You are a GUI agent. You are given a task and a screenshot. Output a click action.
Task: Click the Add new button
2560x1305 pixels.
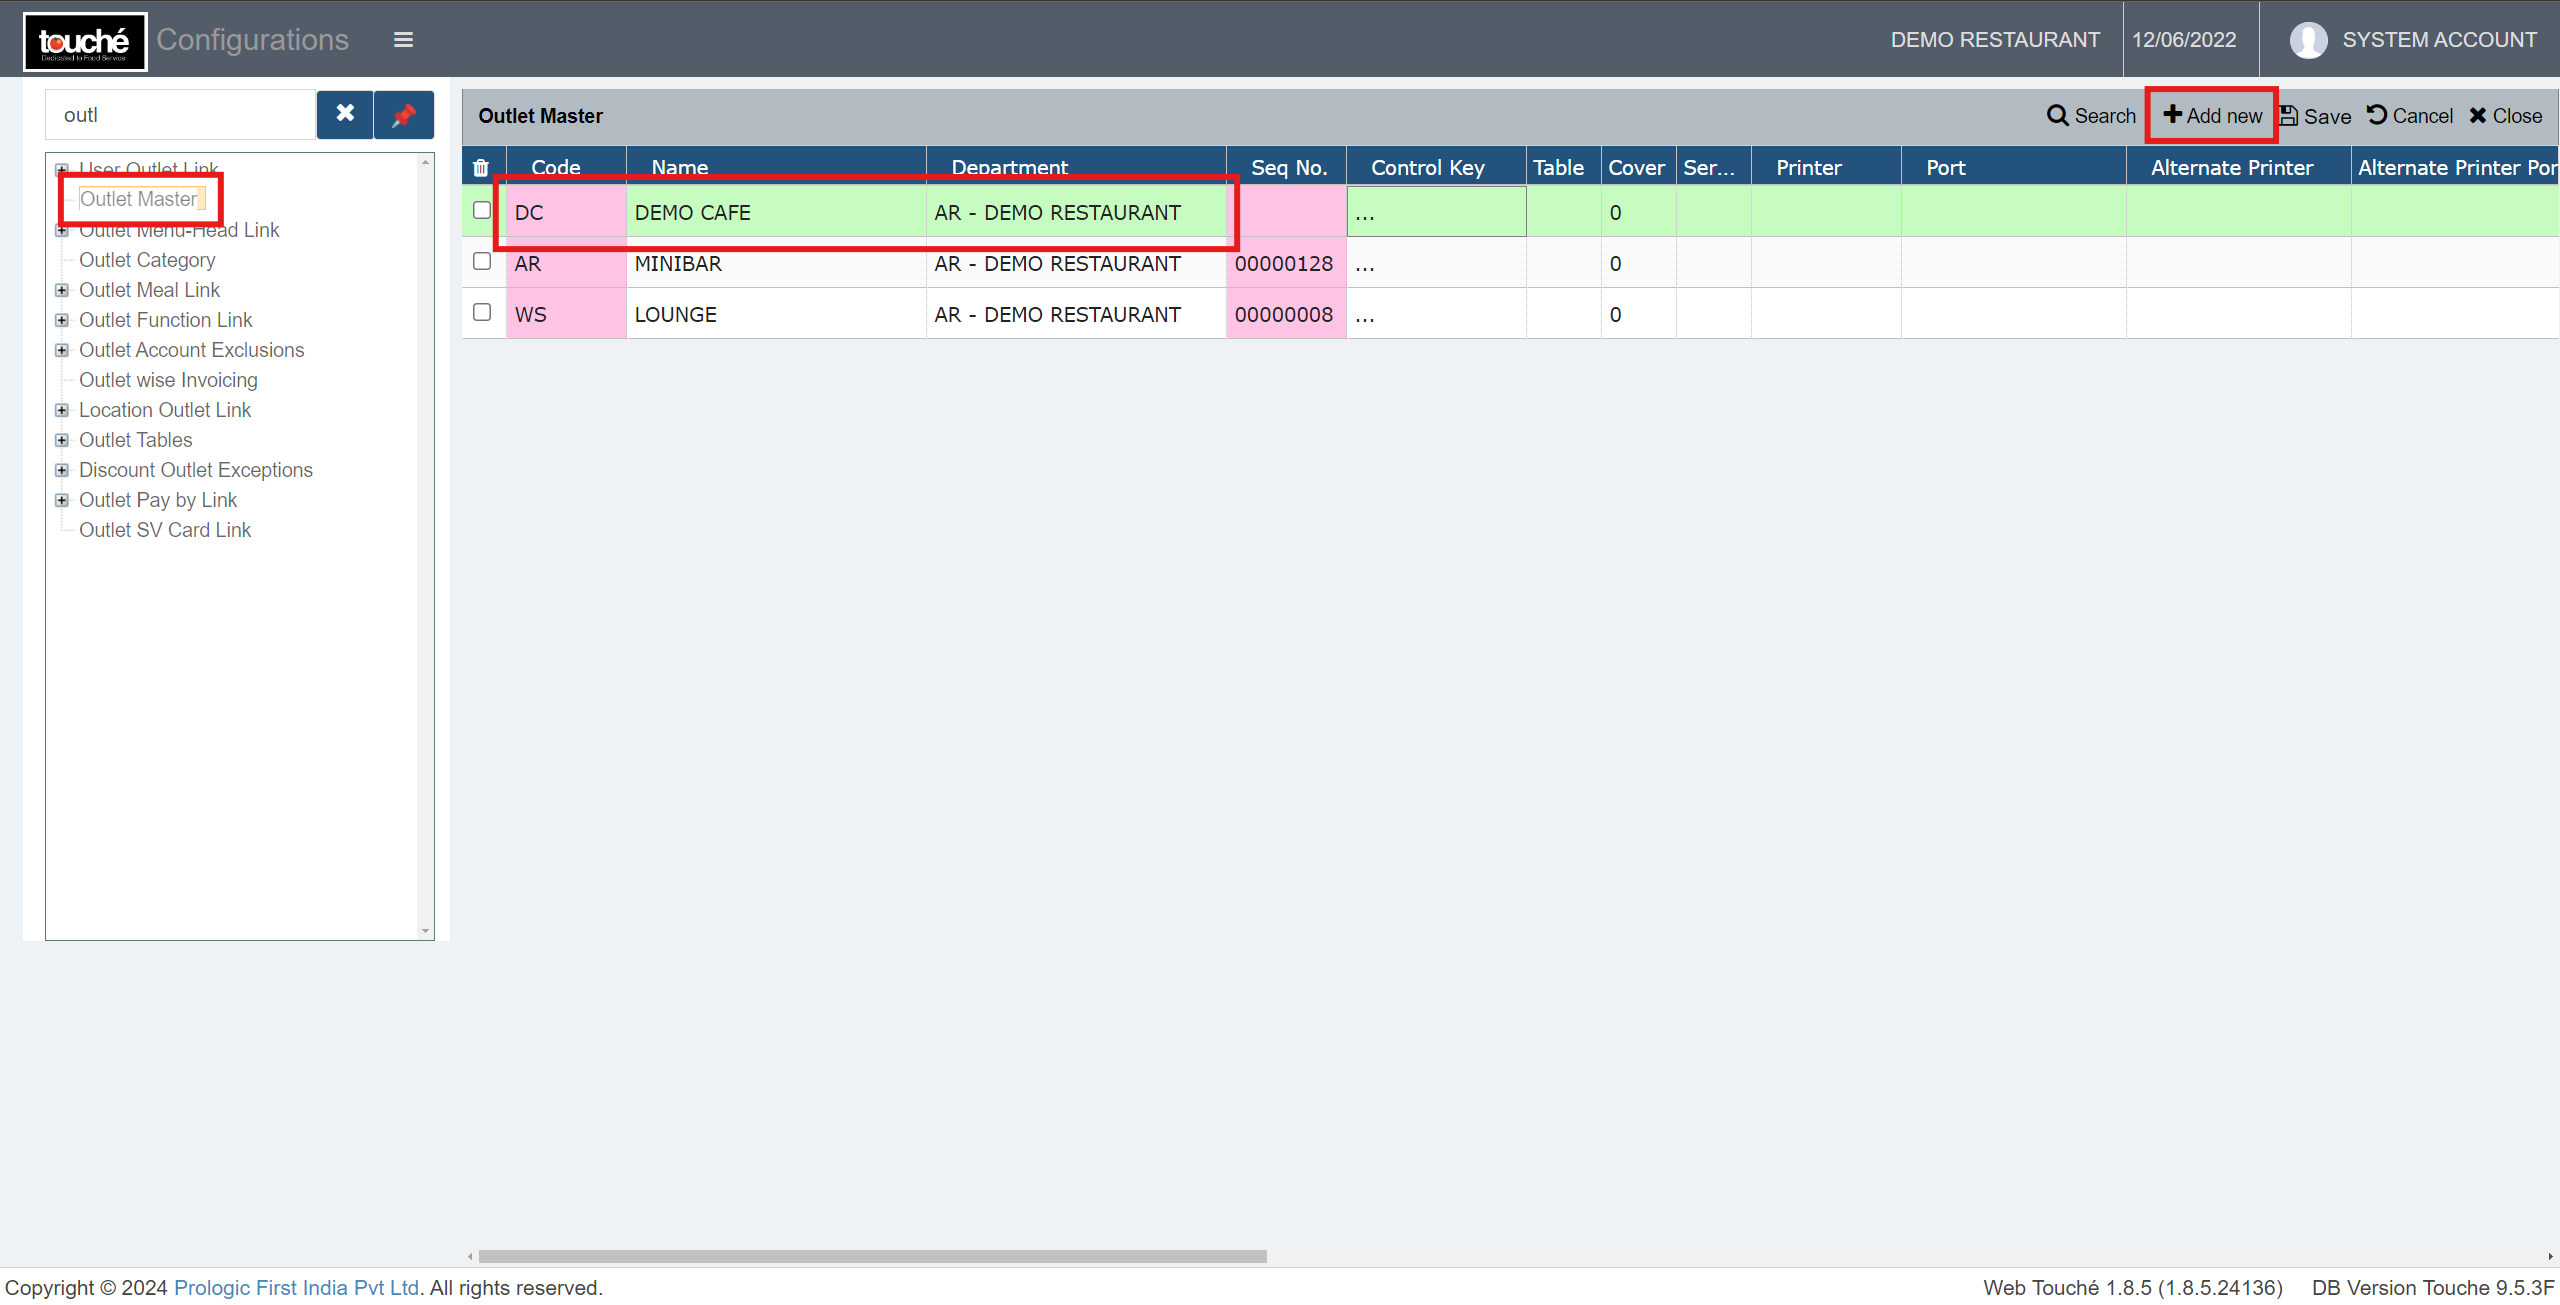tap(2212, 116)
